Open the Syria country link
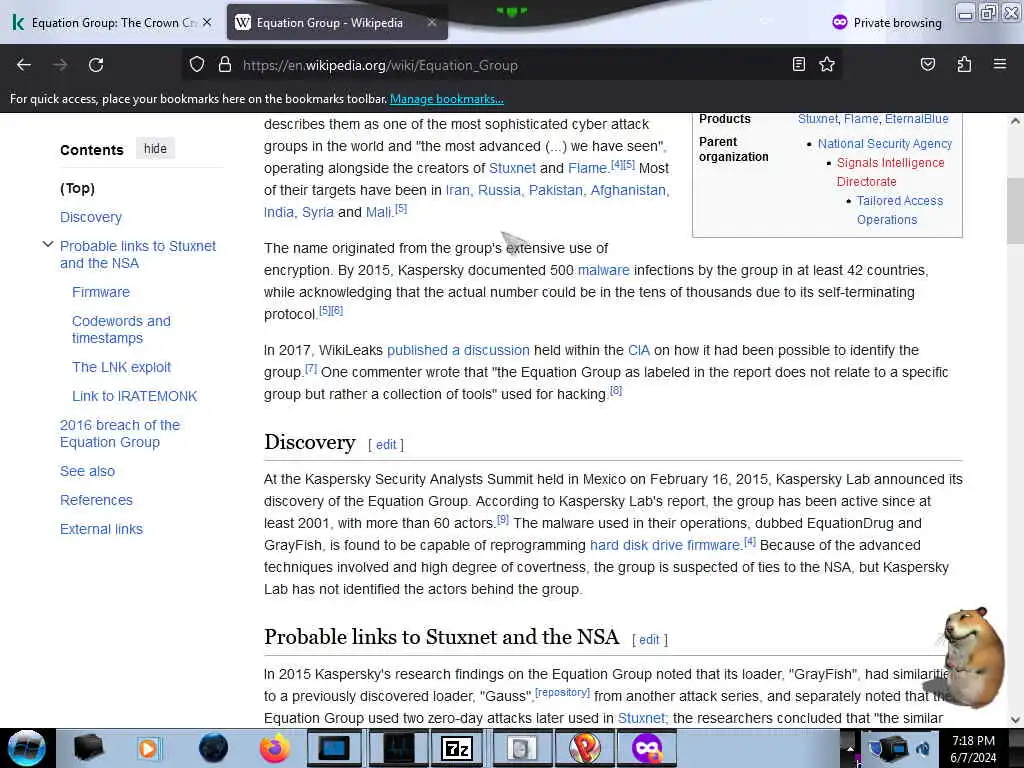This screenshot has width=1024, height=768. click(x=317, y=212)
